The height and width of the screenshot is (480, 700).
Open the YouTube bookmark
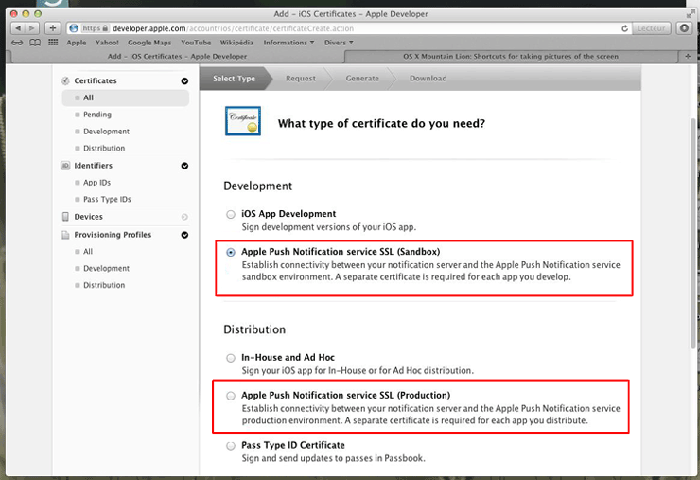tap(196, 42)
